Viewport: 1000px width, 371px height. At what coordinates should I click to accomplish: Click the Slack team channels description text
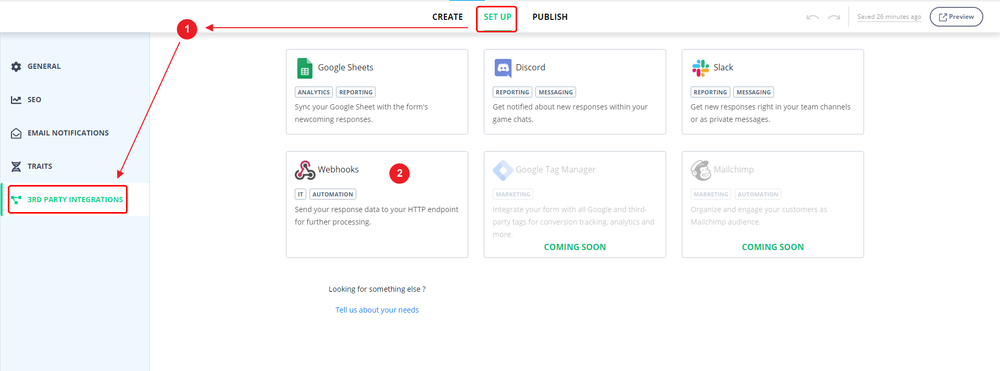point(770,113)
